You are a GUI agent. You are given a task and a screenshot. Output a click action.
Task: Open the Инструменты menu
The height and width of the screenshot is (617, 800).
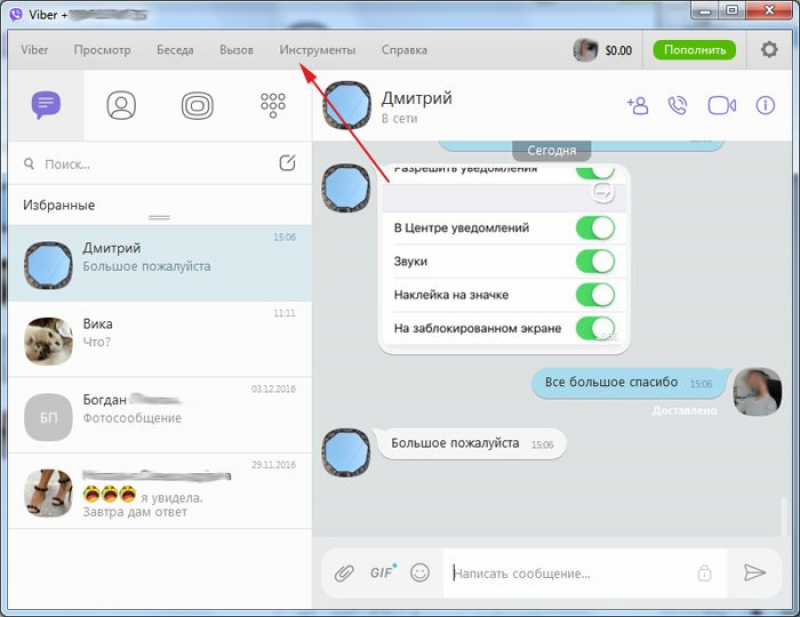pyautogui.click(x=318, y=49)
